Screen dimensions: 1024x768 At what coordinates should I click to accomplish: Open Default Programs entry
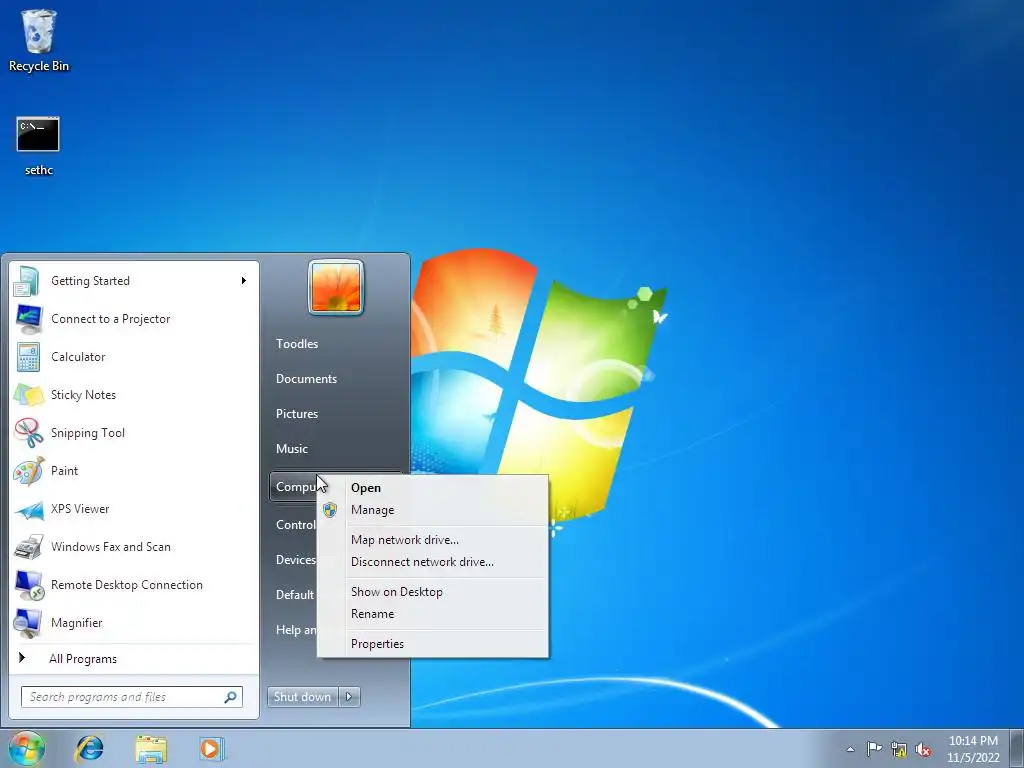point(294,595)
